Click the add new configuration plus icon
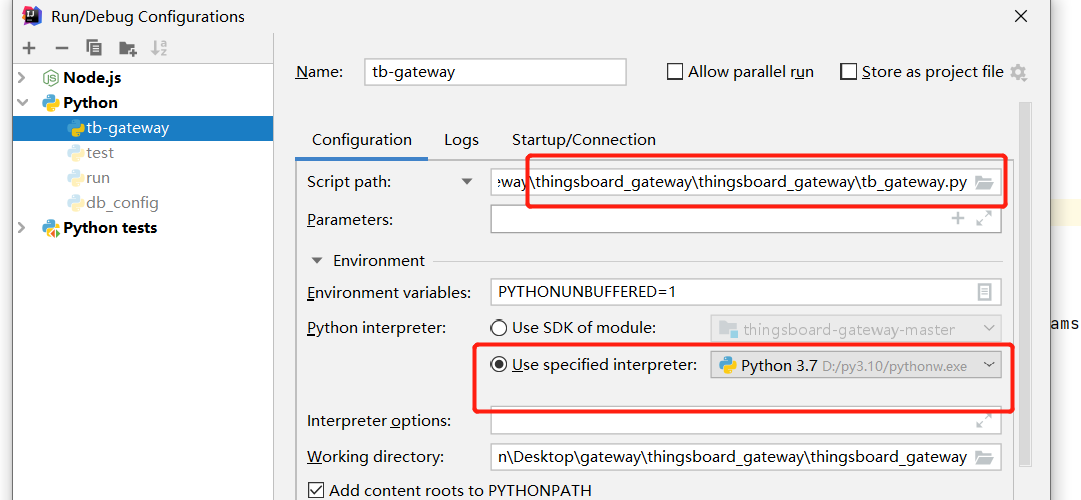The image size is (1081, 500). pos(29,48)
